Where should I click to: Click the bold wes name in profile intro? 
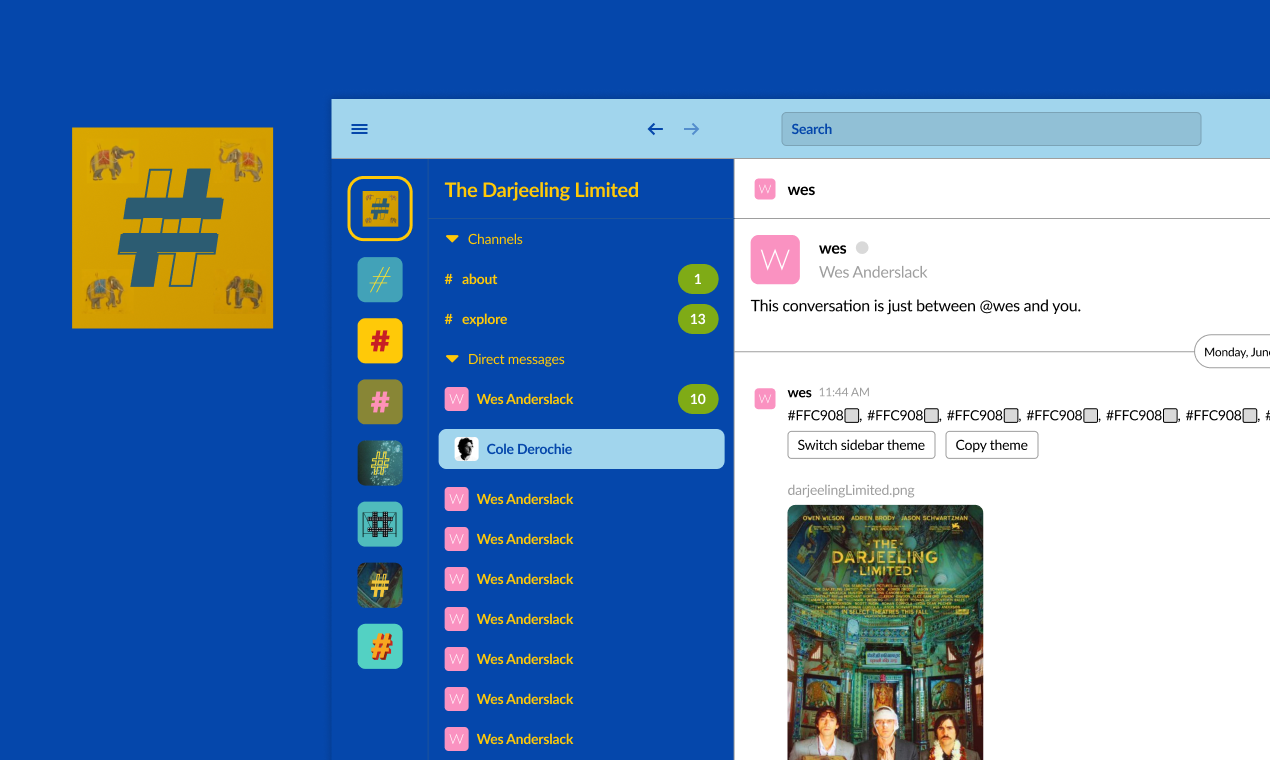point(833,248)
